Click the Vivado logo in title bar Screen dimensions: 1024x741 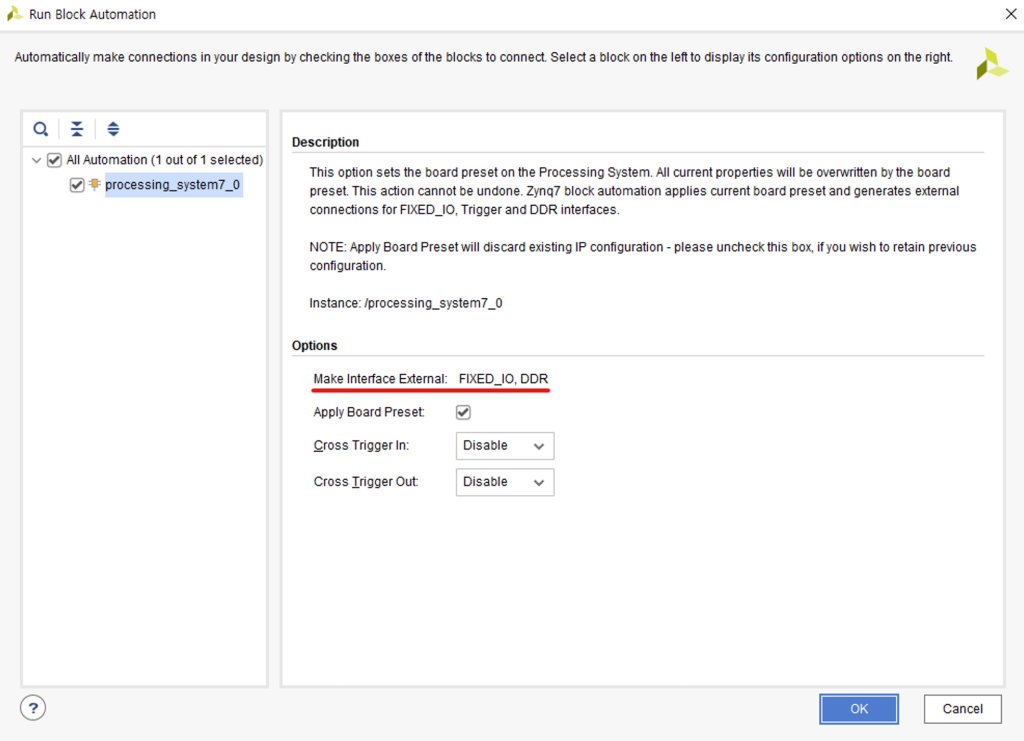(14, 14)
